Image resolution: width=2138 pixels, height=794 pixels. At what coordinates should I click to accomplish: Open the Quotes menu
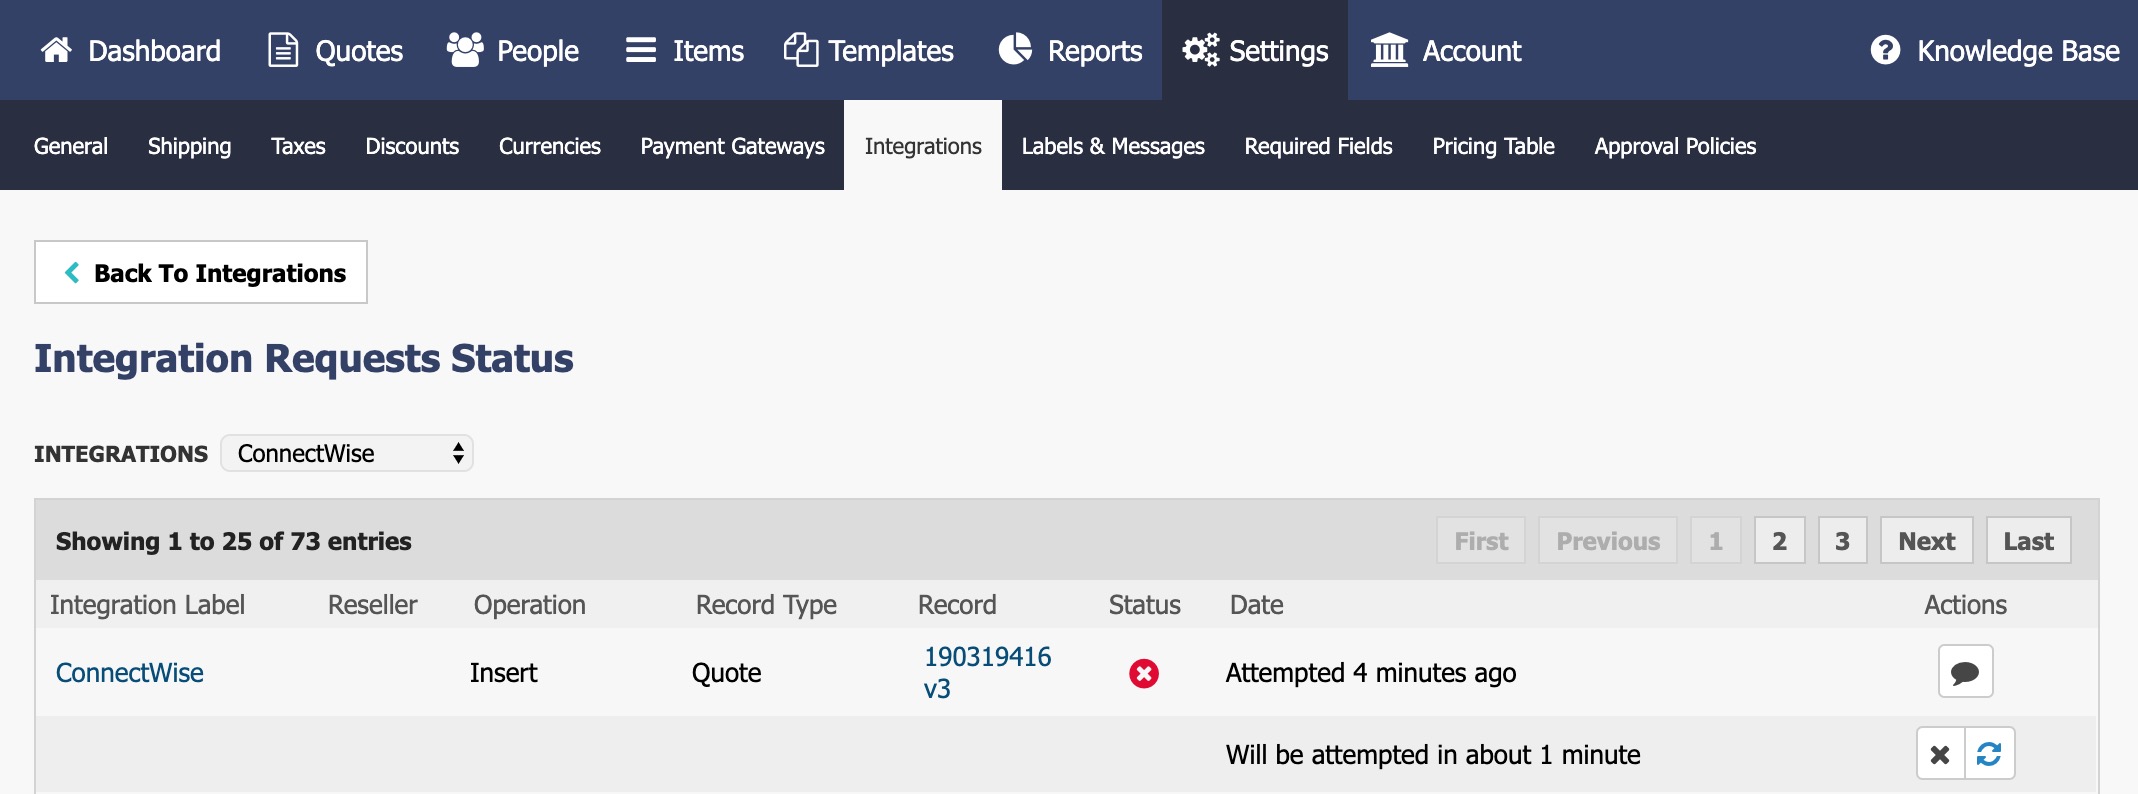[x=335, y=50]
